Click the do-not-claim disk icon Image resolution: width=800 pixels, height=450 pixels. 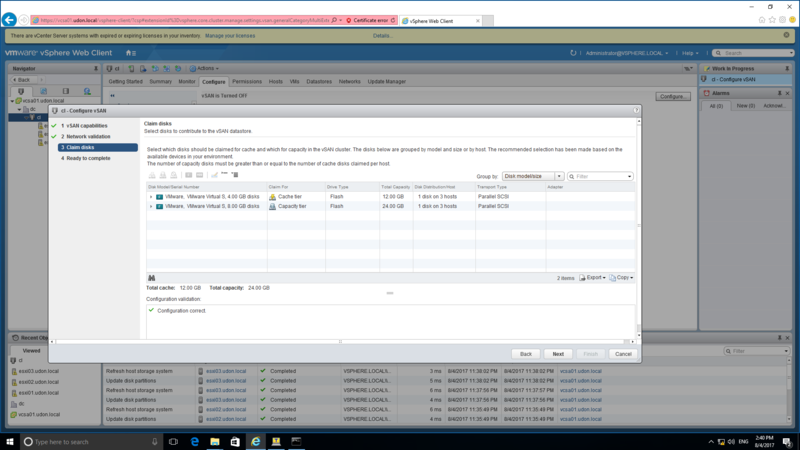click(x=173, y=175)
